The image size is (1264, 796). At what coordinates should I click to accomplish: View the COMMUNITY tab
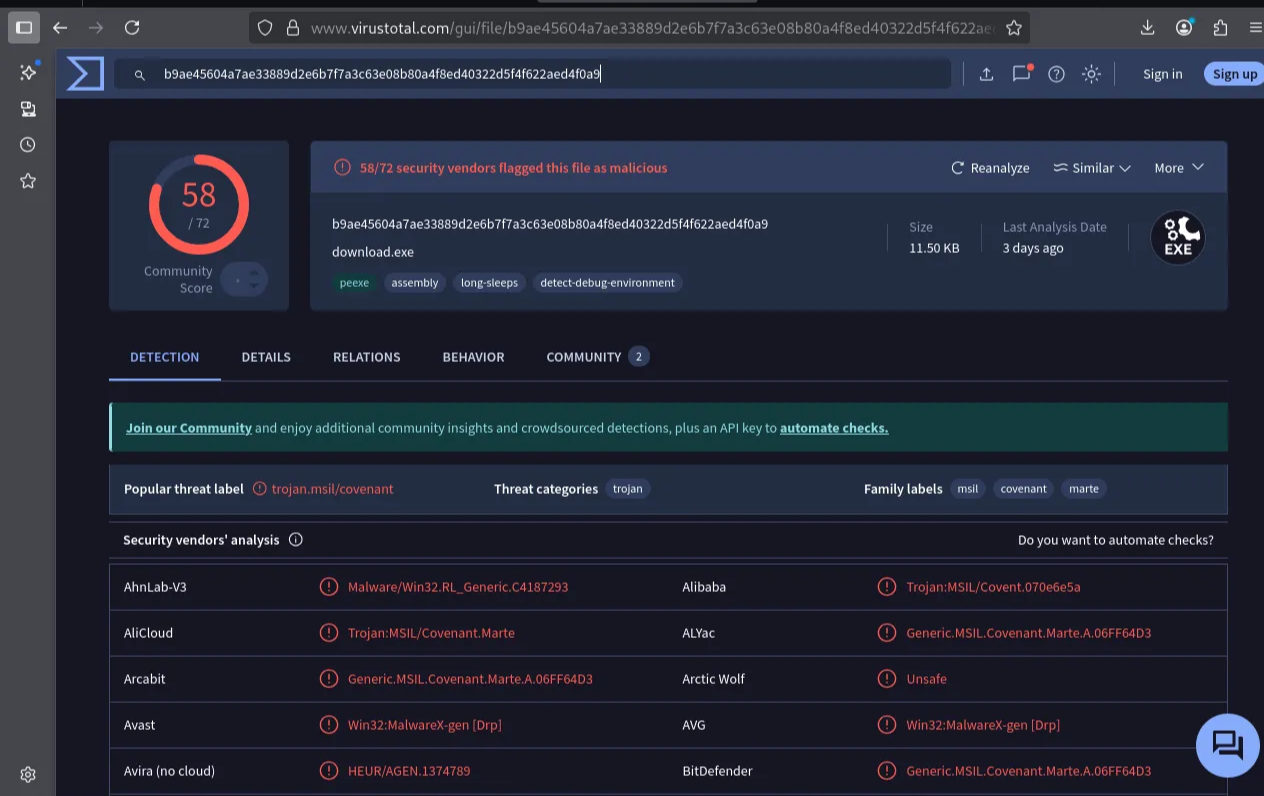click(598, 357)
